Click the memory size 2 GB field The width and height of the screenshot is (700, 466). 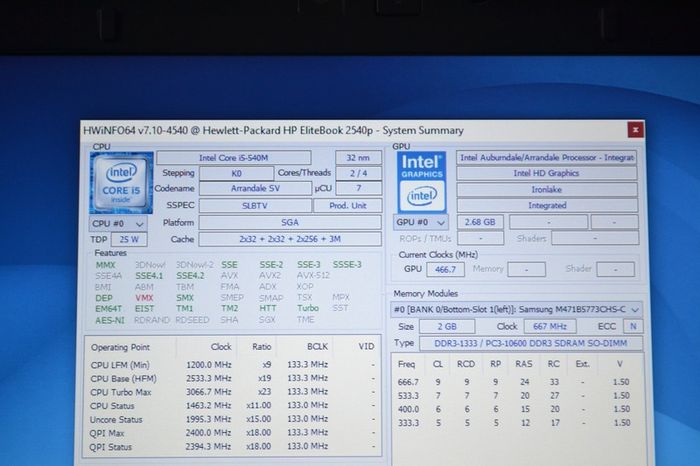tap(447, 326)
